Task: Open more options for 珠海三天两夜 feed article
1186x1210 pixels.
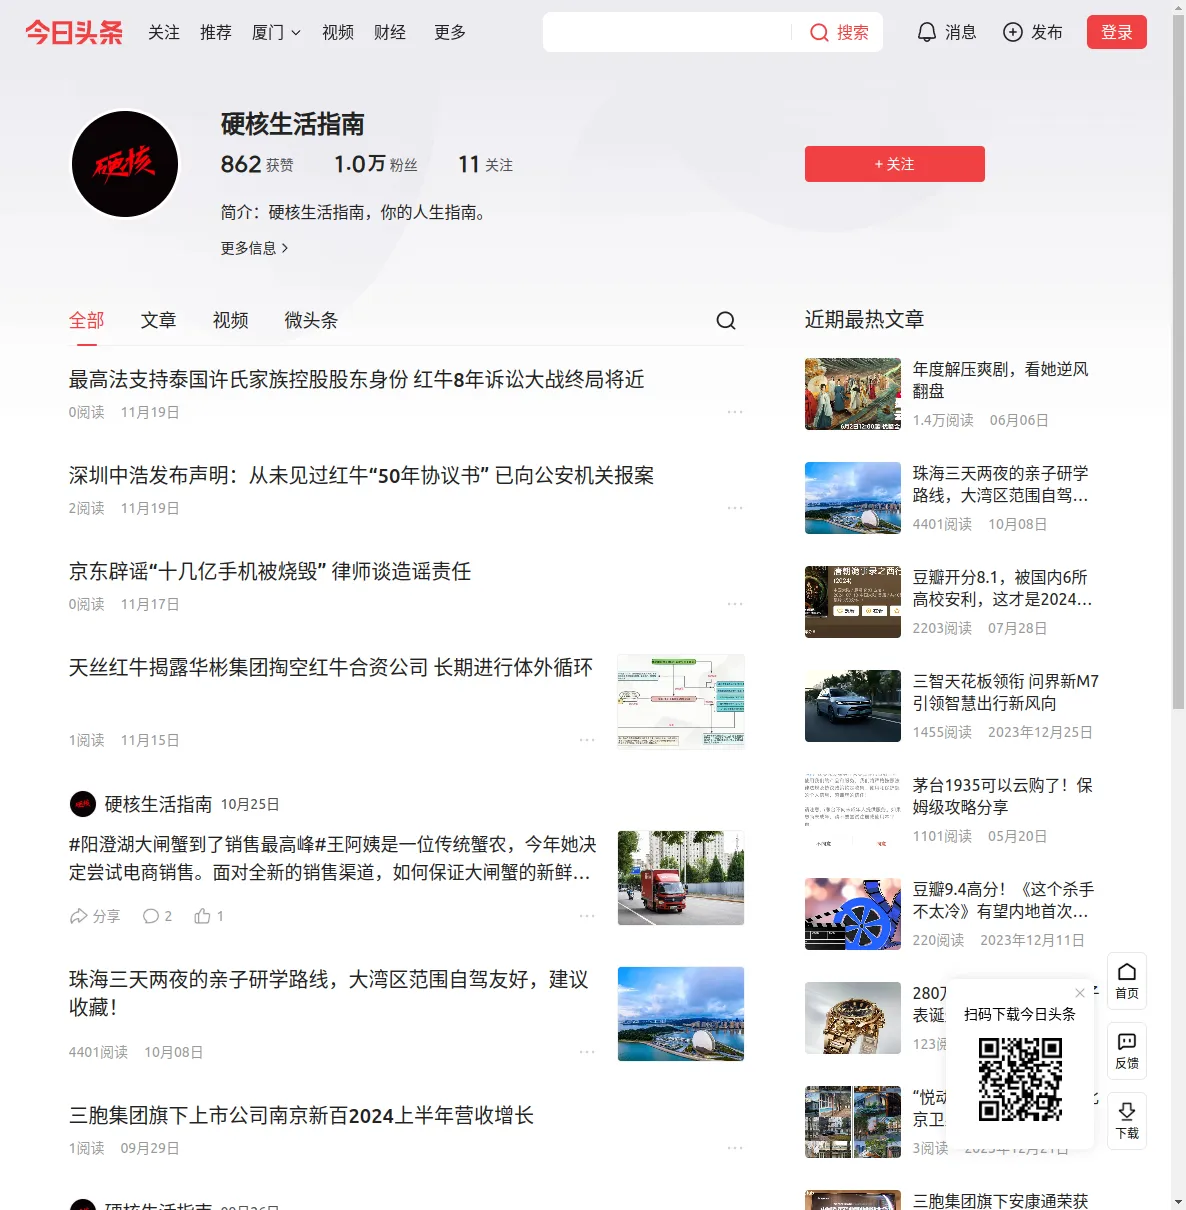Action: click(x=587, y=1052)
